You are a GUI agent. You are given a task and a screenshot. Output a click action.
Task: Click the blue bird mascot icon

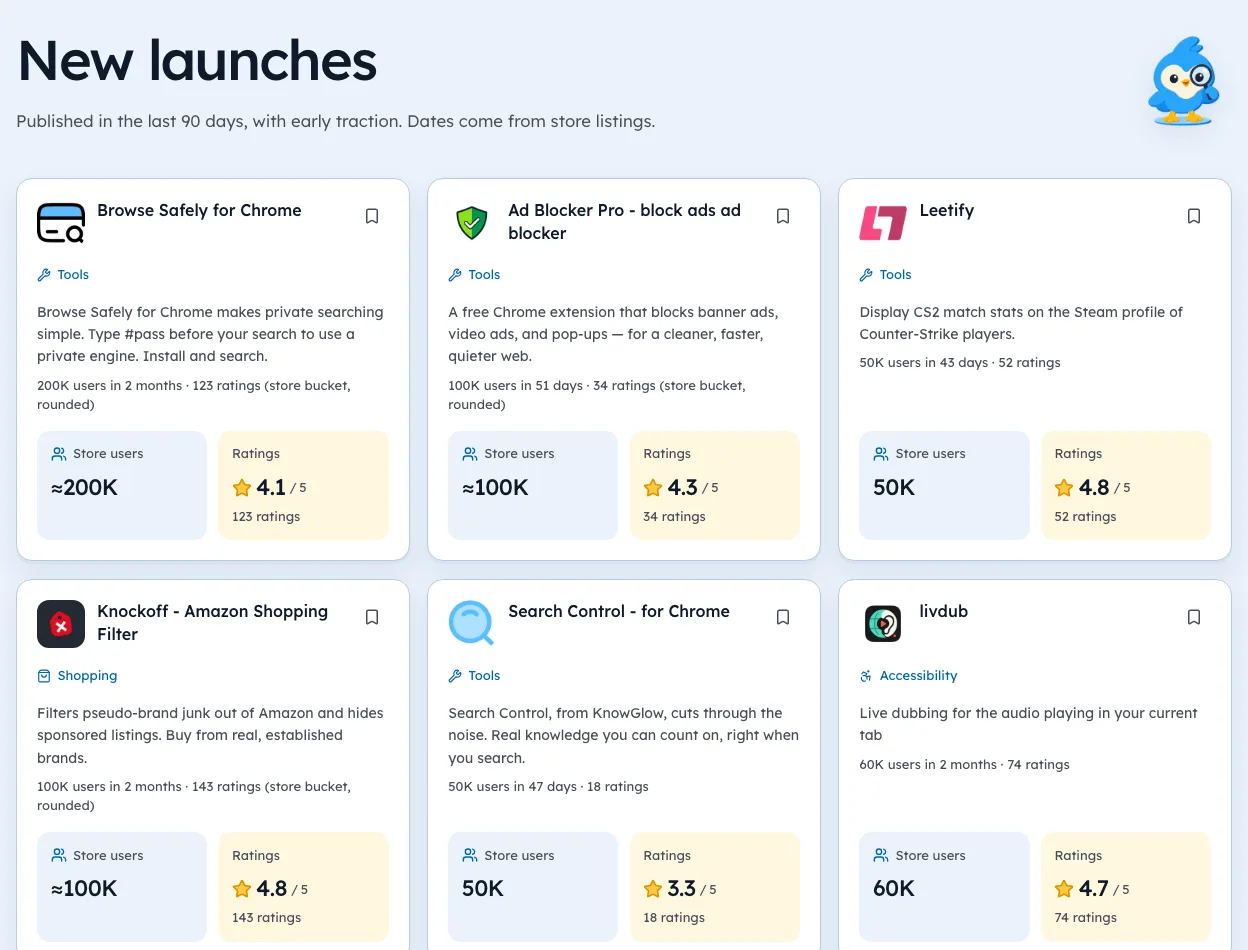point(1182,81)
